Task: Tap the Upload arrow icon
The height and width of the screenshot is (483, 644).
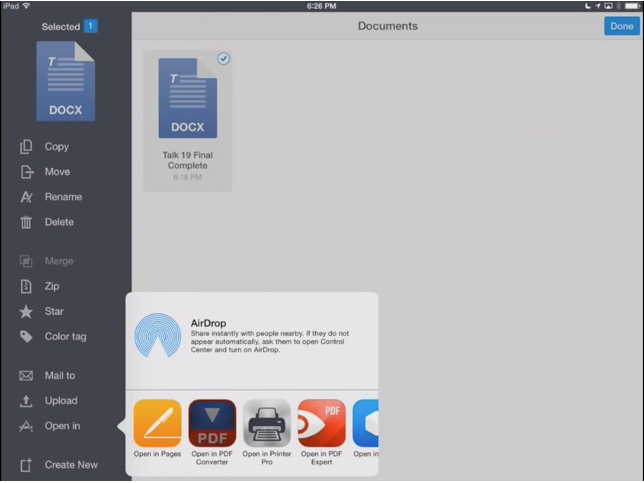Action: coord(26,401)
